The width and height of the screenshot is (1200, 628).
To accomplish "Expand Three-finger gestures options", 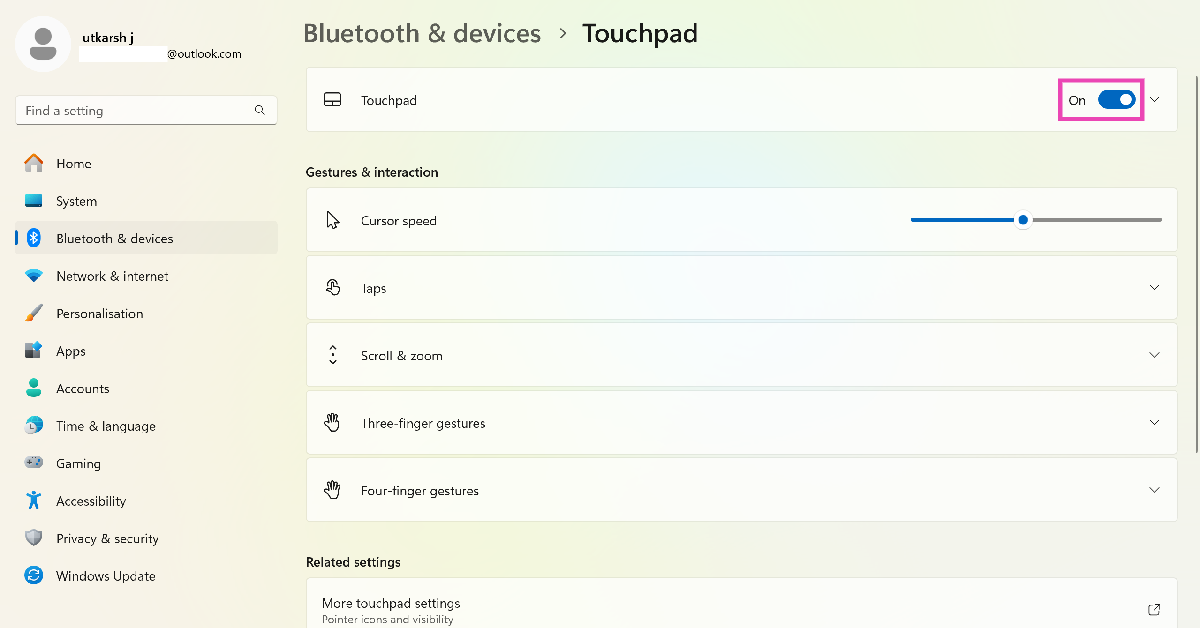I will (x=1155, y=423).
